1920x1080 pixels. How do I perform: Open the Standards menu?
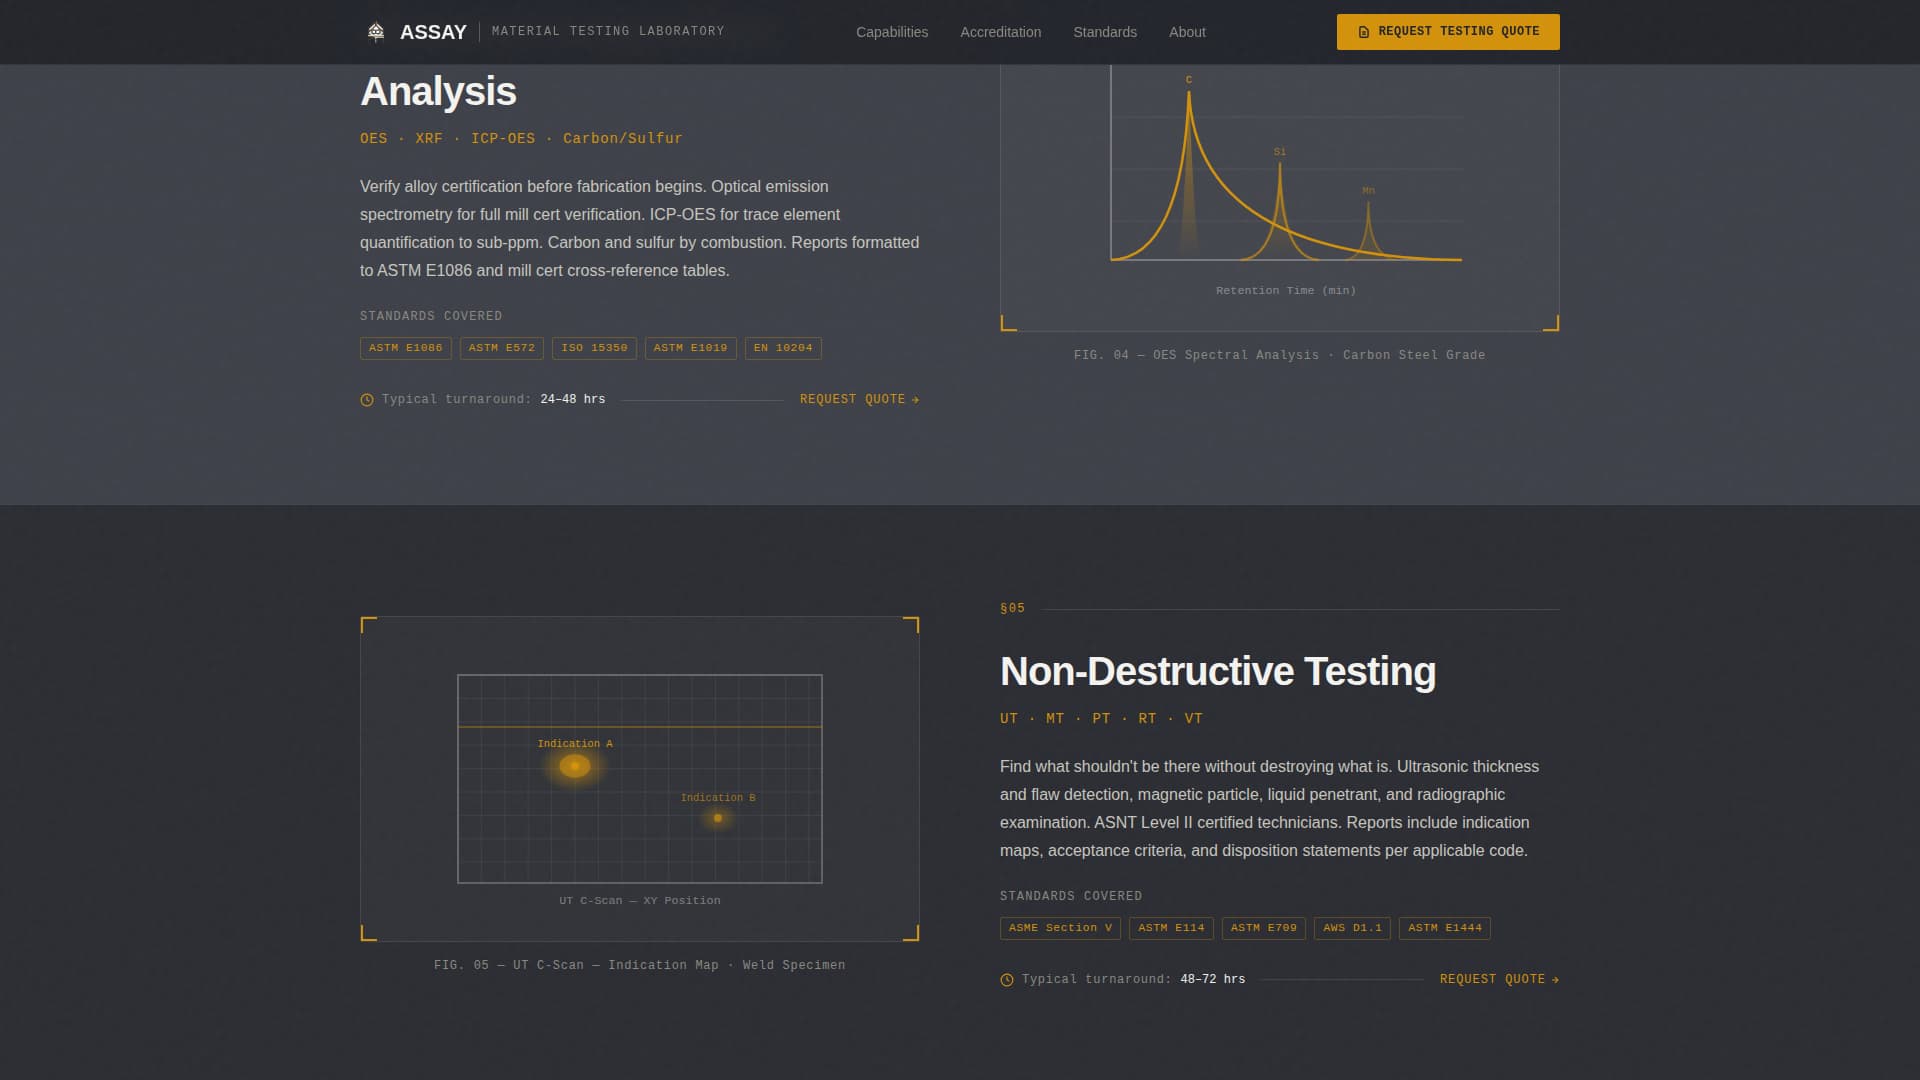[x=1104, y=31]
